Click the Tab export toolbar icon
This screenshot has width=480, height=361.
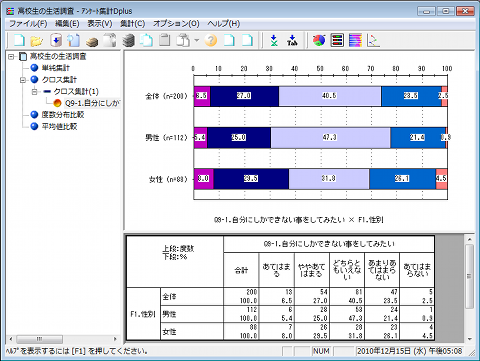[292, 40]
